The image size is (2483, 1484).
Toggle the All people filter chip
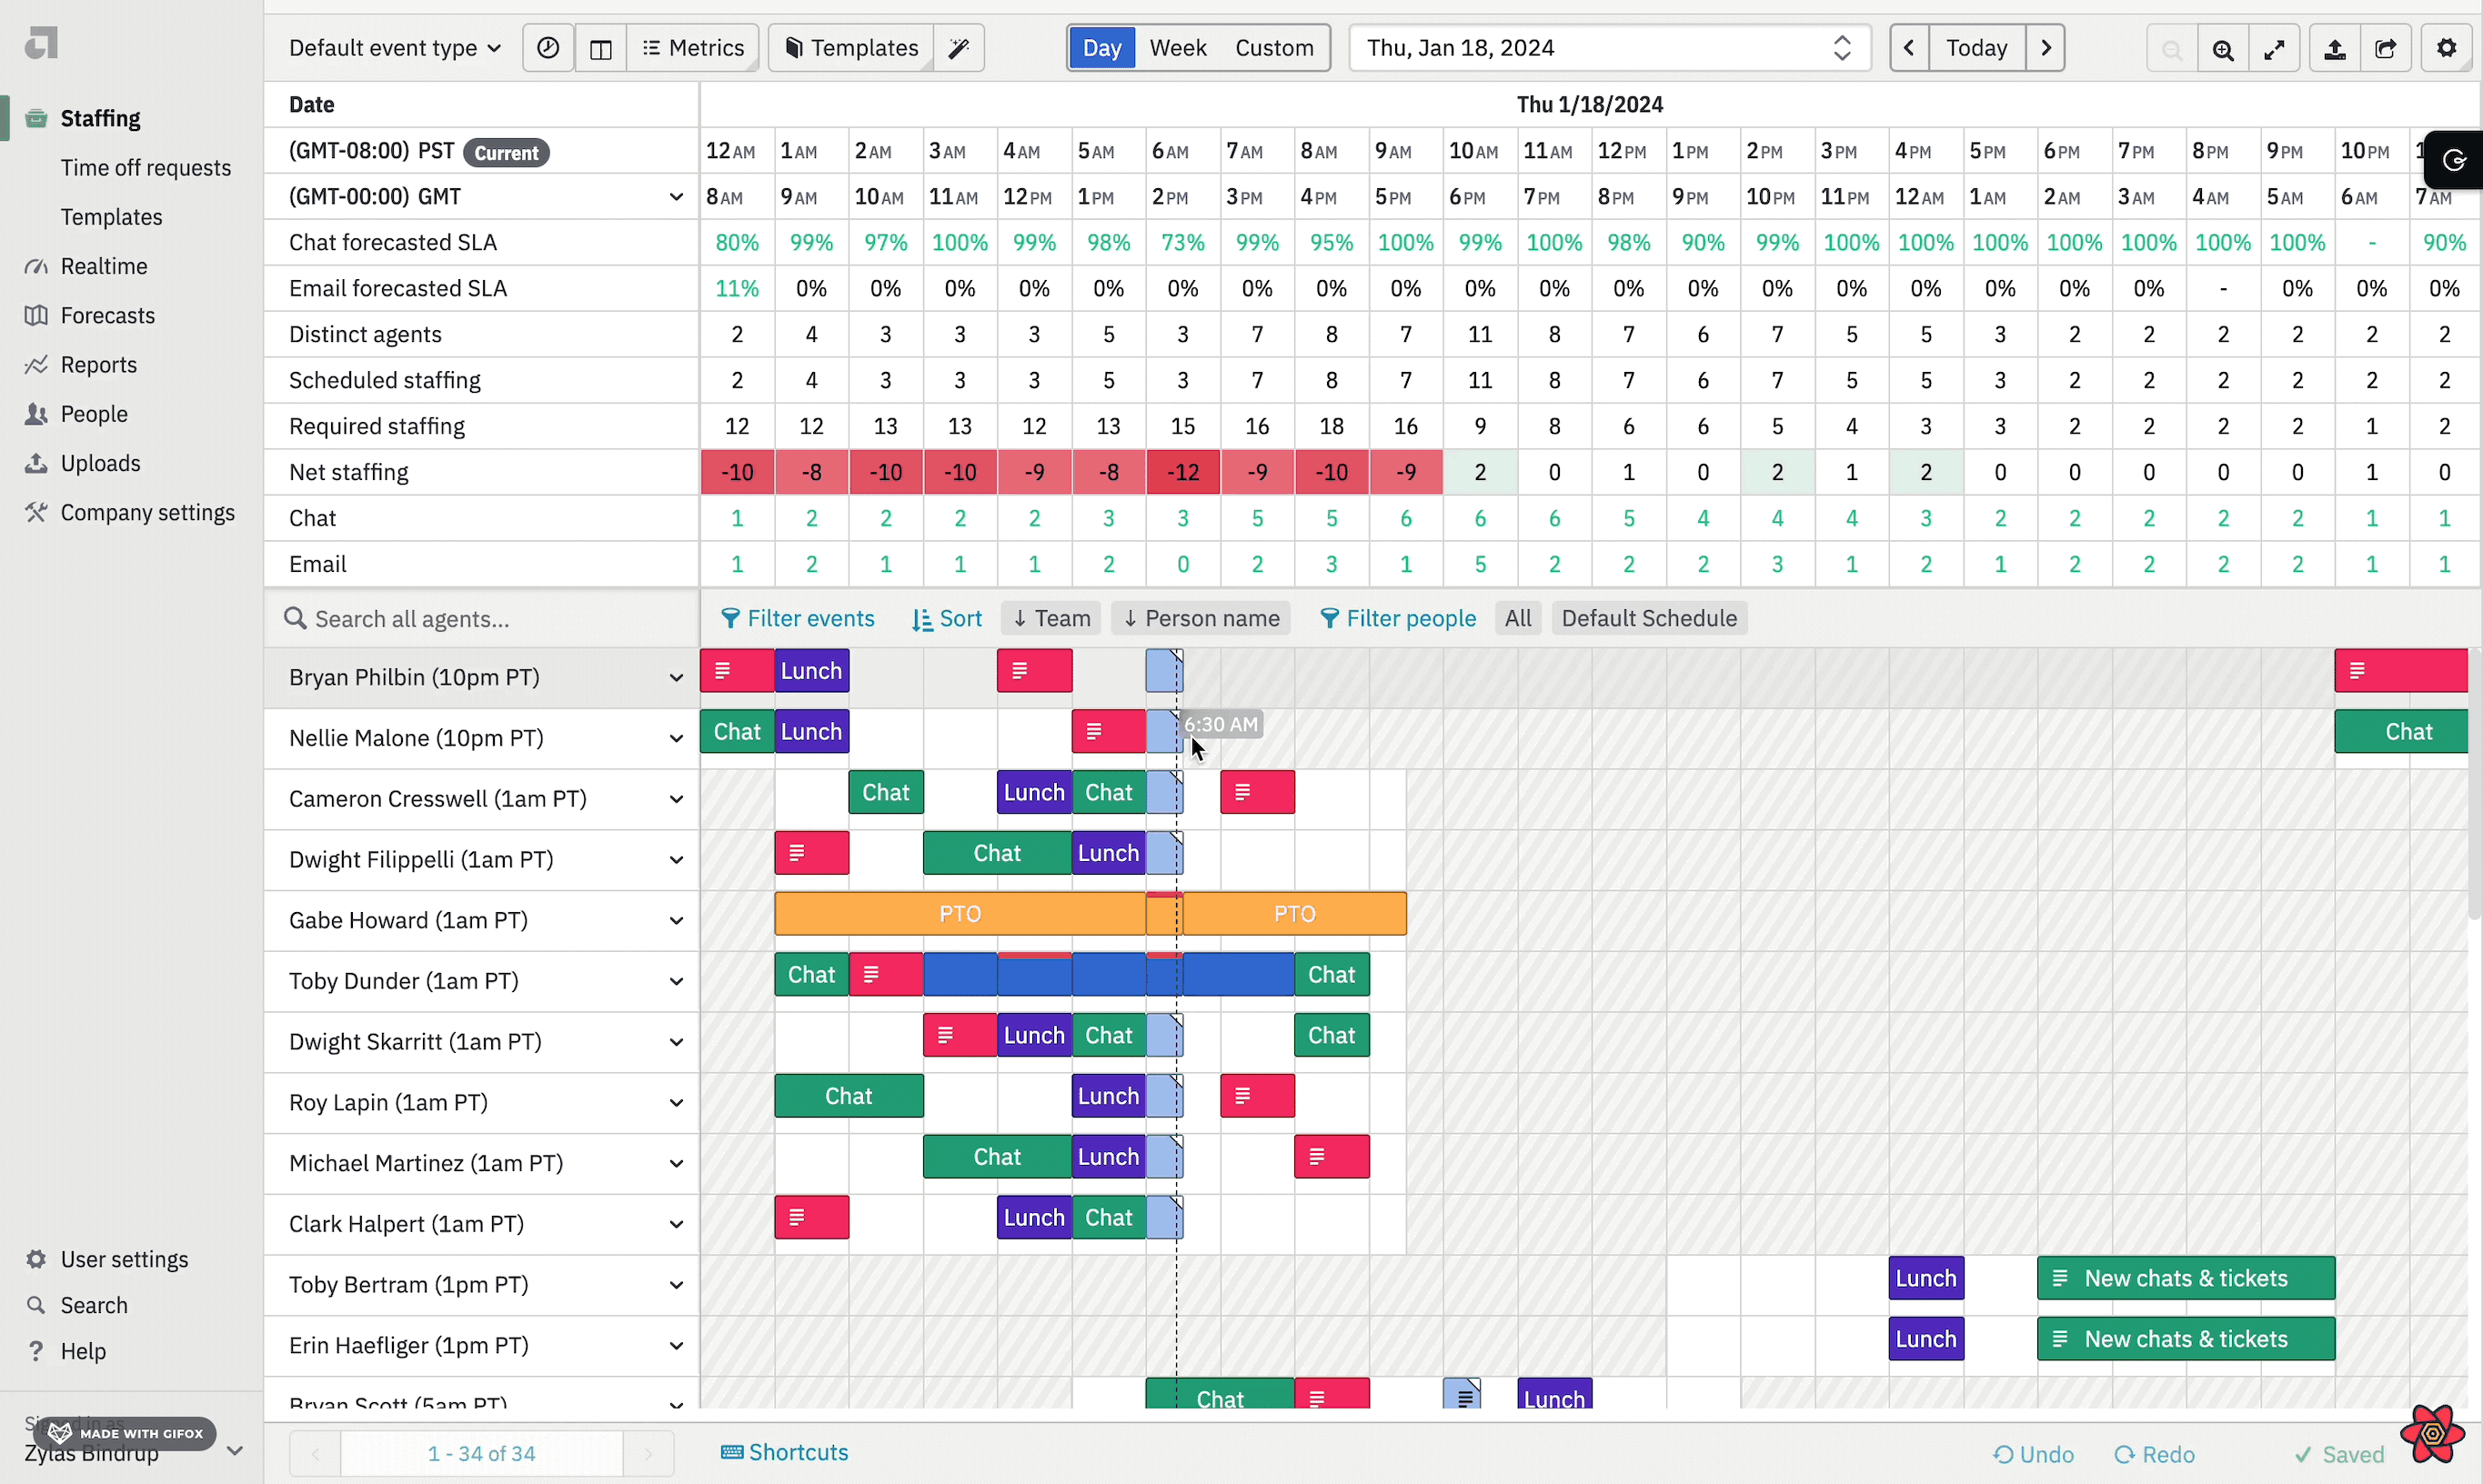click(1517, 618)
